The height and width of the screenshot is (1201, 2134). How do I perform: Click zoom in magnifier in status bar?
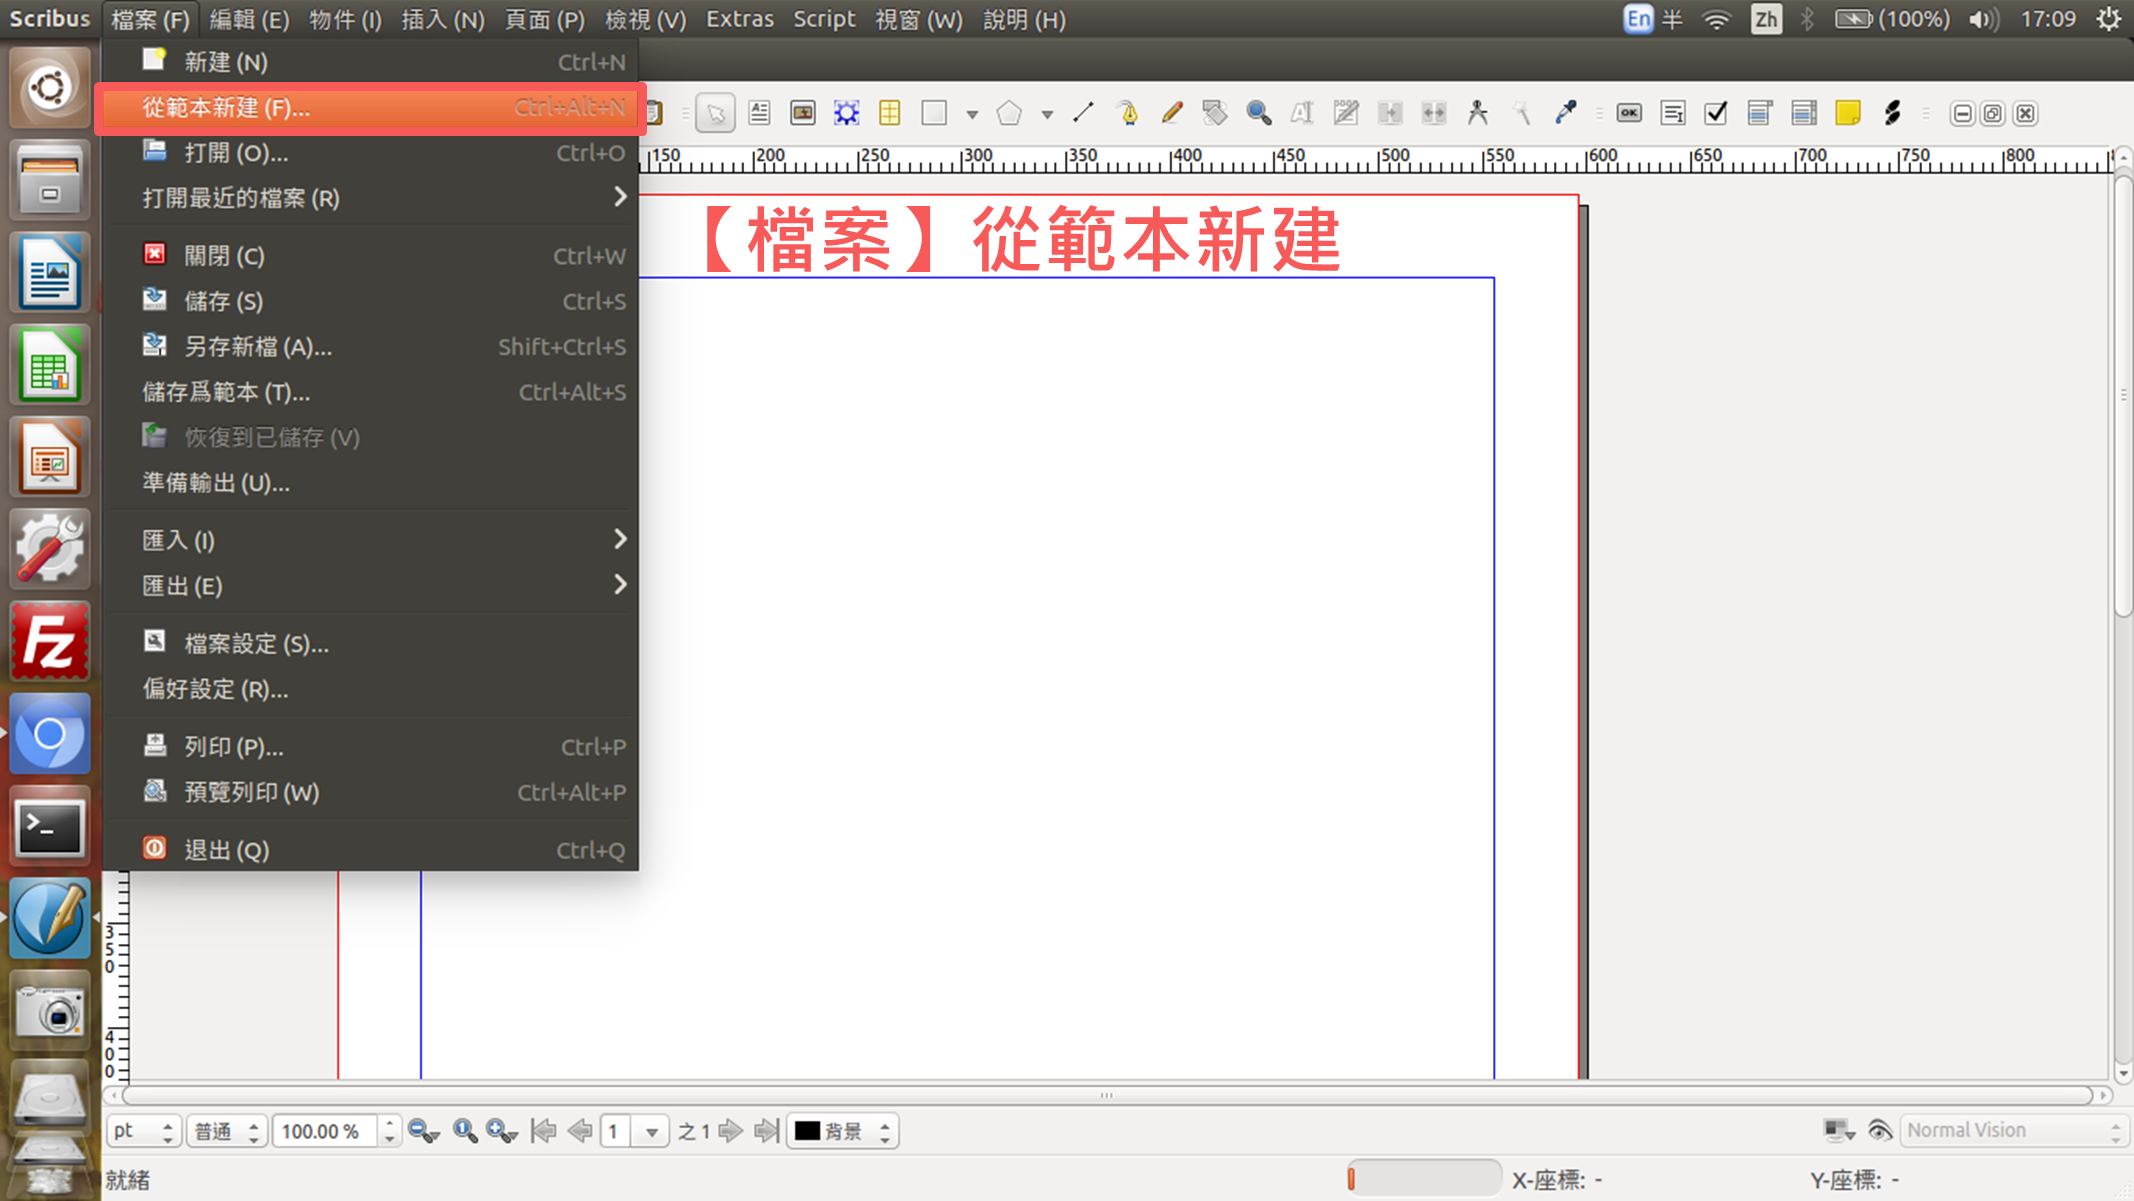[x=502, y=1131]
